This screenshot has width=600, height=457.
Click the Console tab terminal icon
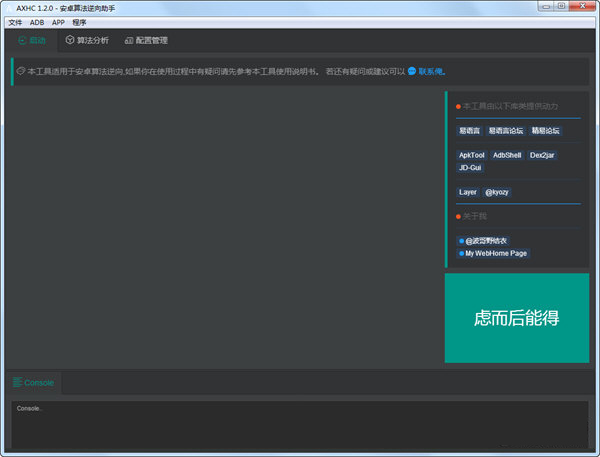click(x=17, y=382)
